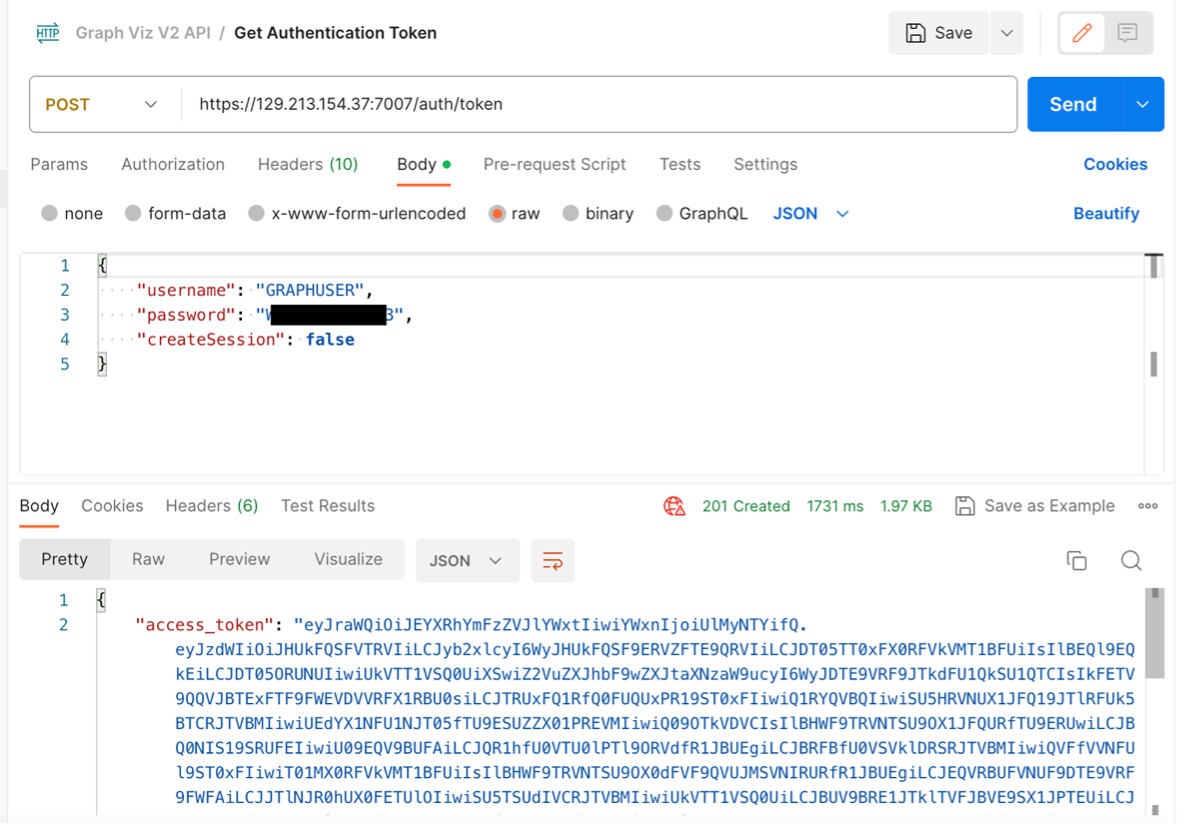
Task: Click the SSL certificate warning icon
Action: point(674,505)
